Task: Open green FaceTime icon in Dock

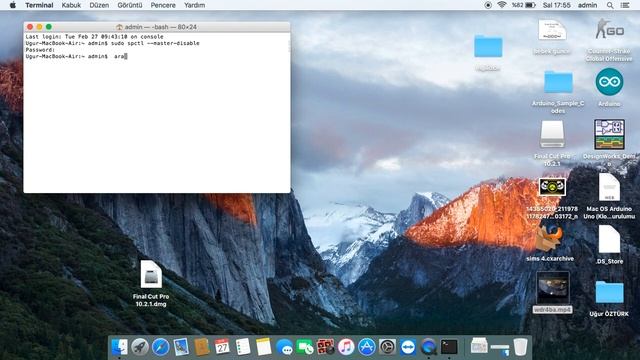Action: (x=305, y=347)
